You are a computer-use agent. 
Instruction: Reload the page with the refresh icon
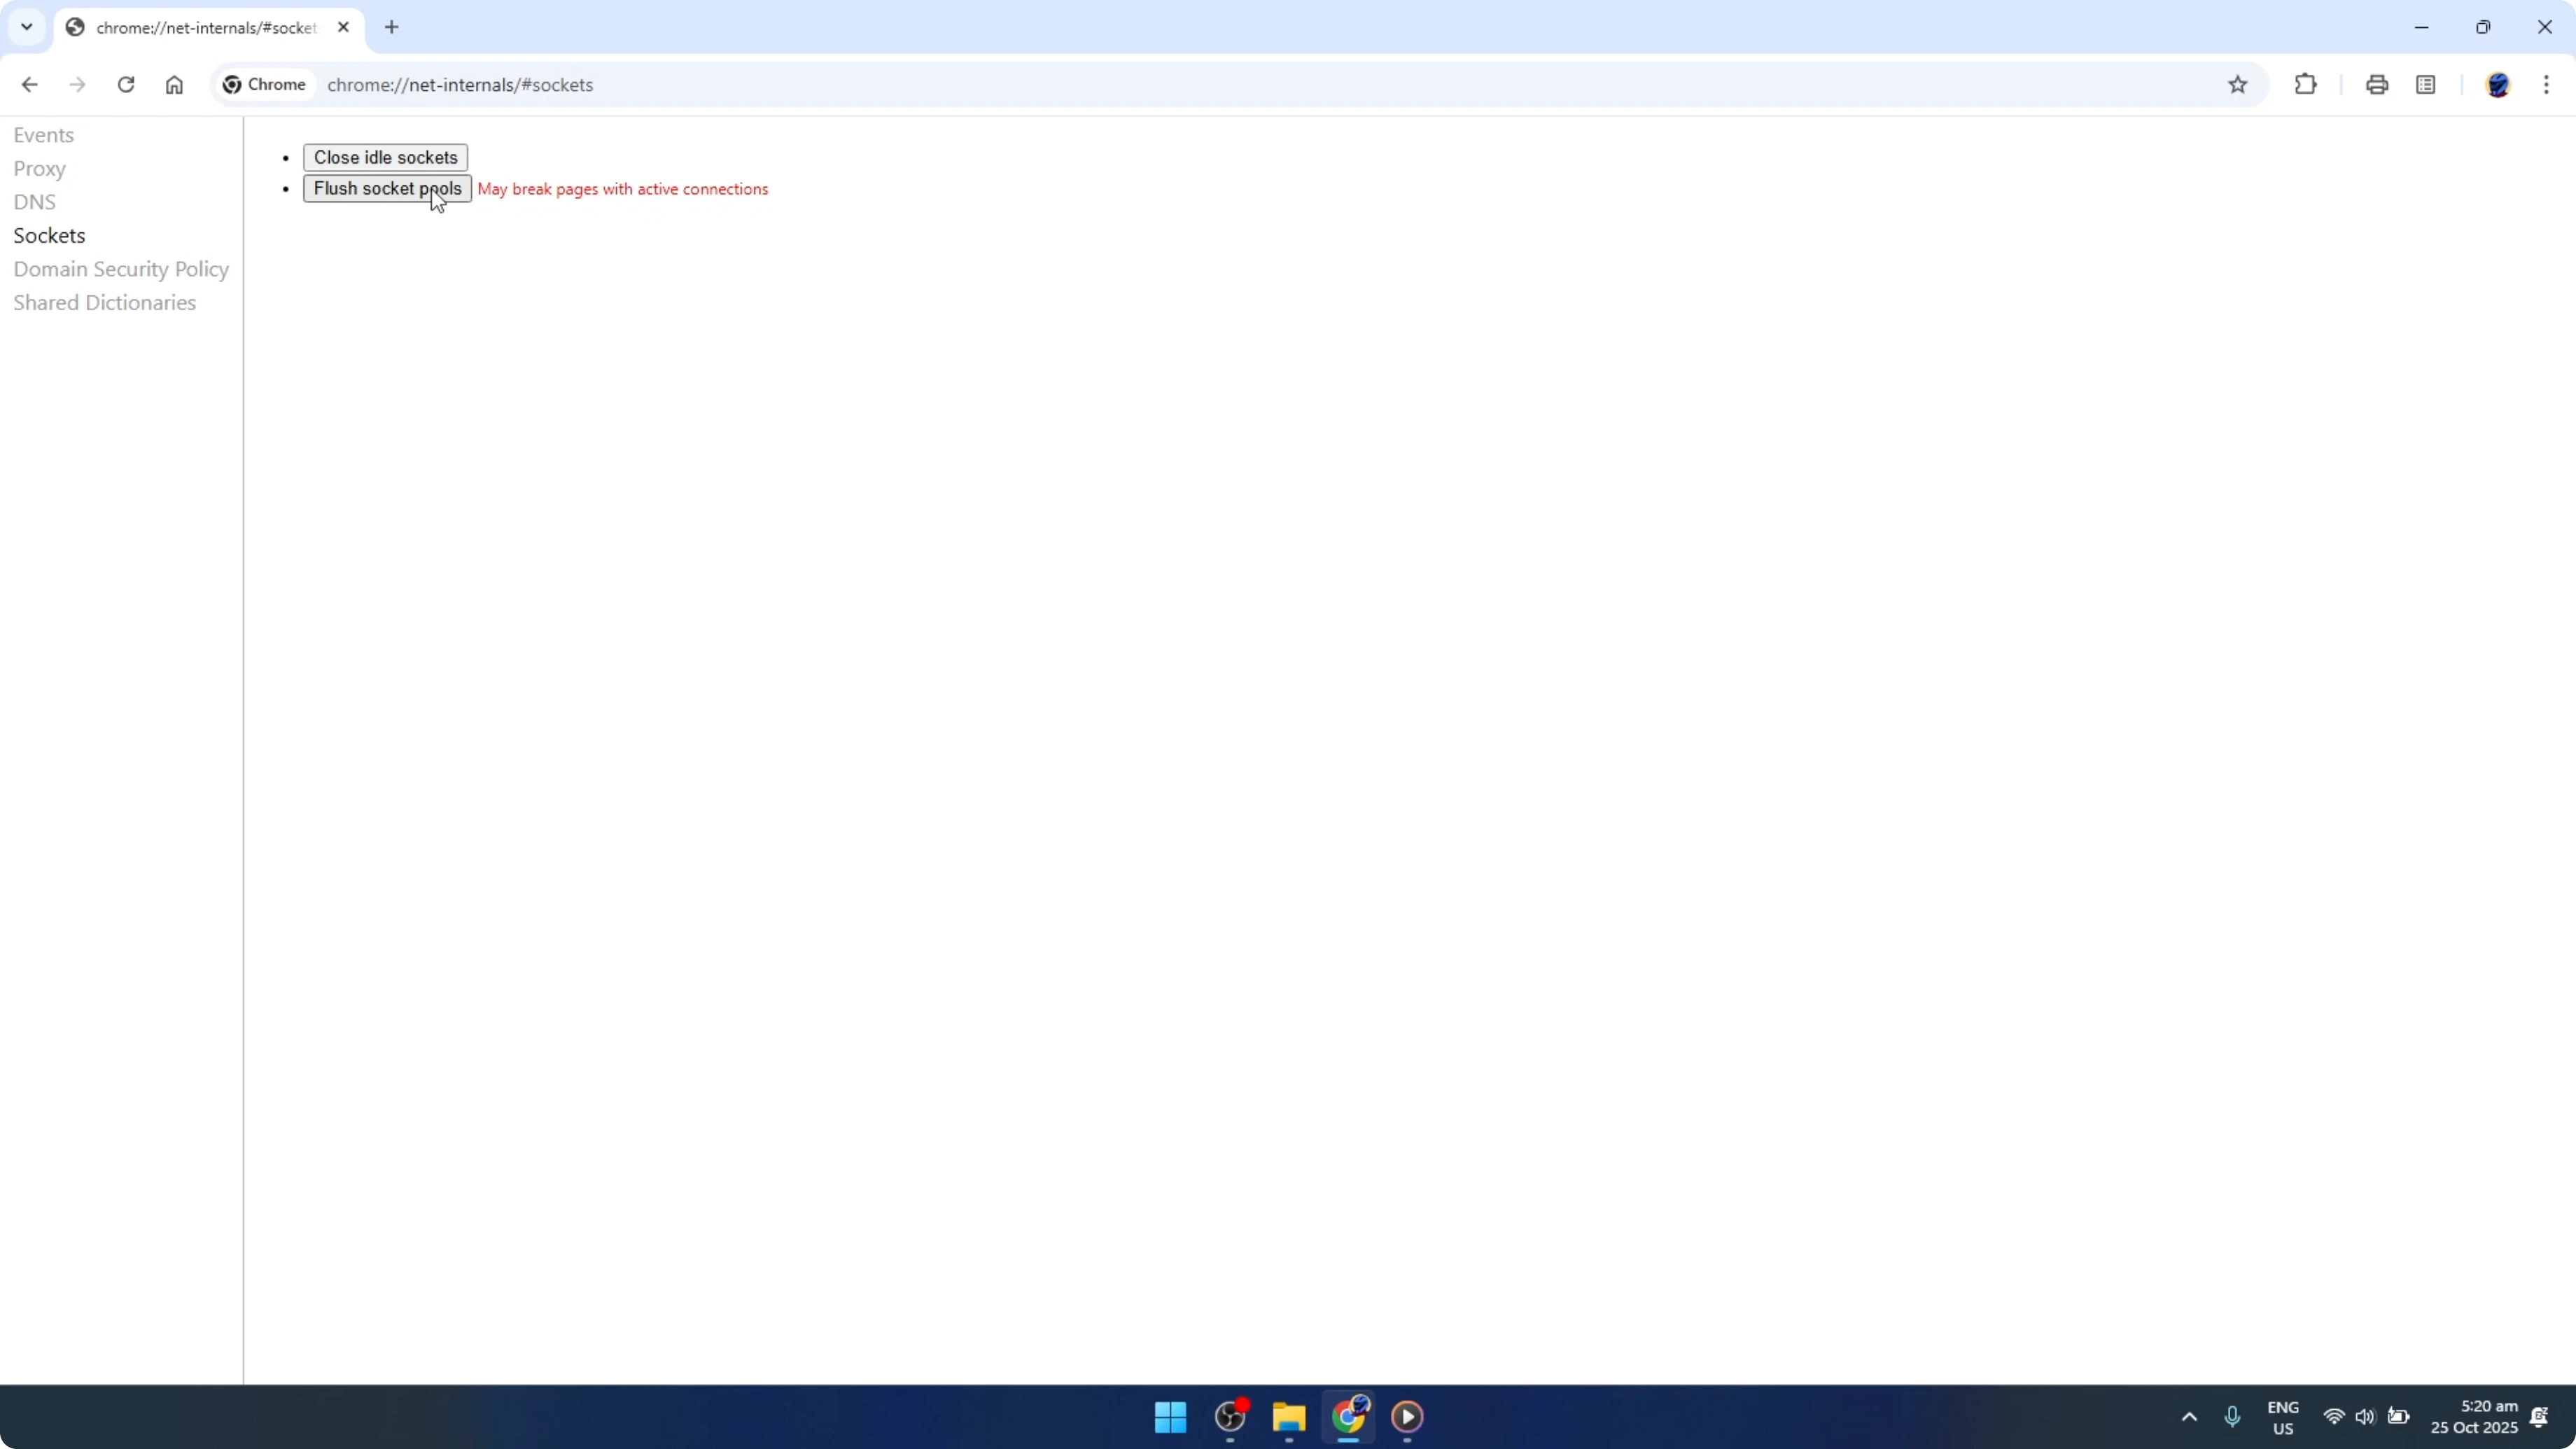pos(126,84)
